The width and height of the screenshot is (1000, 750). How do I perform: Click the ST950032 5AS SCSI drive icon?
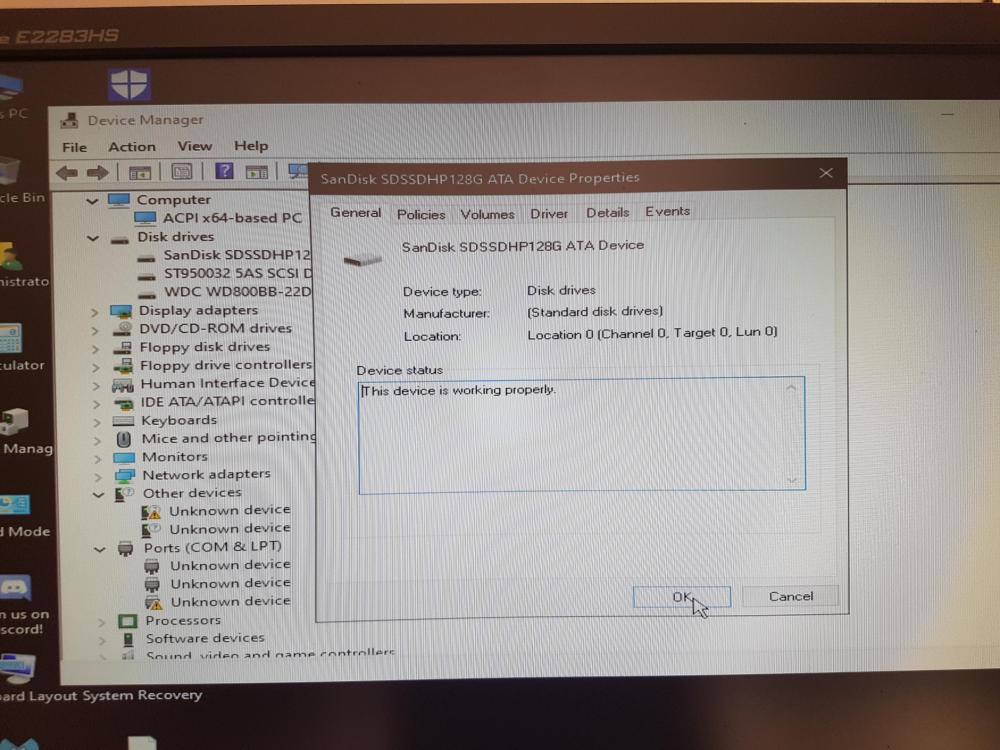coord(147,276)
